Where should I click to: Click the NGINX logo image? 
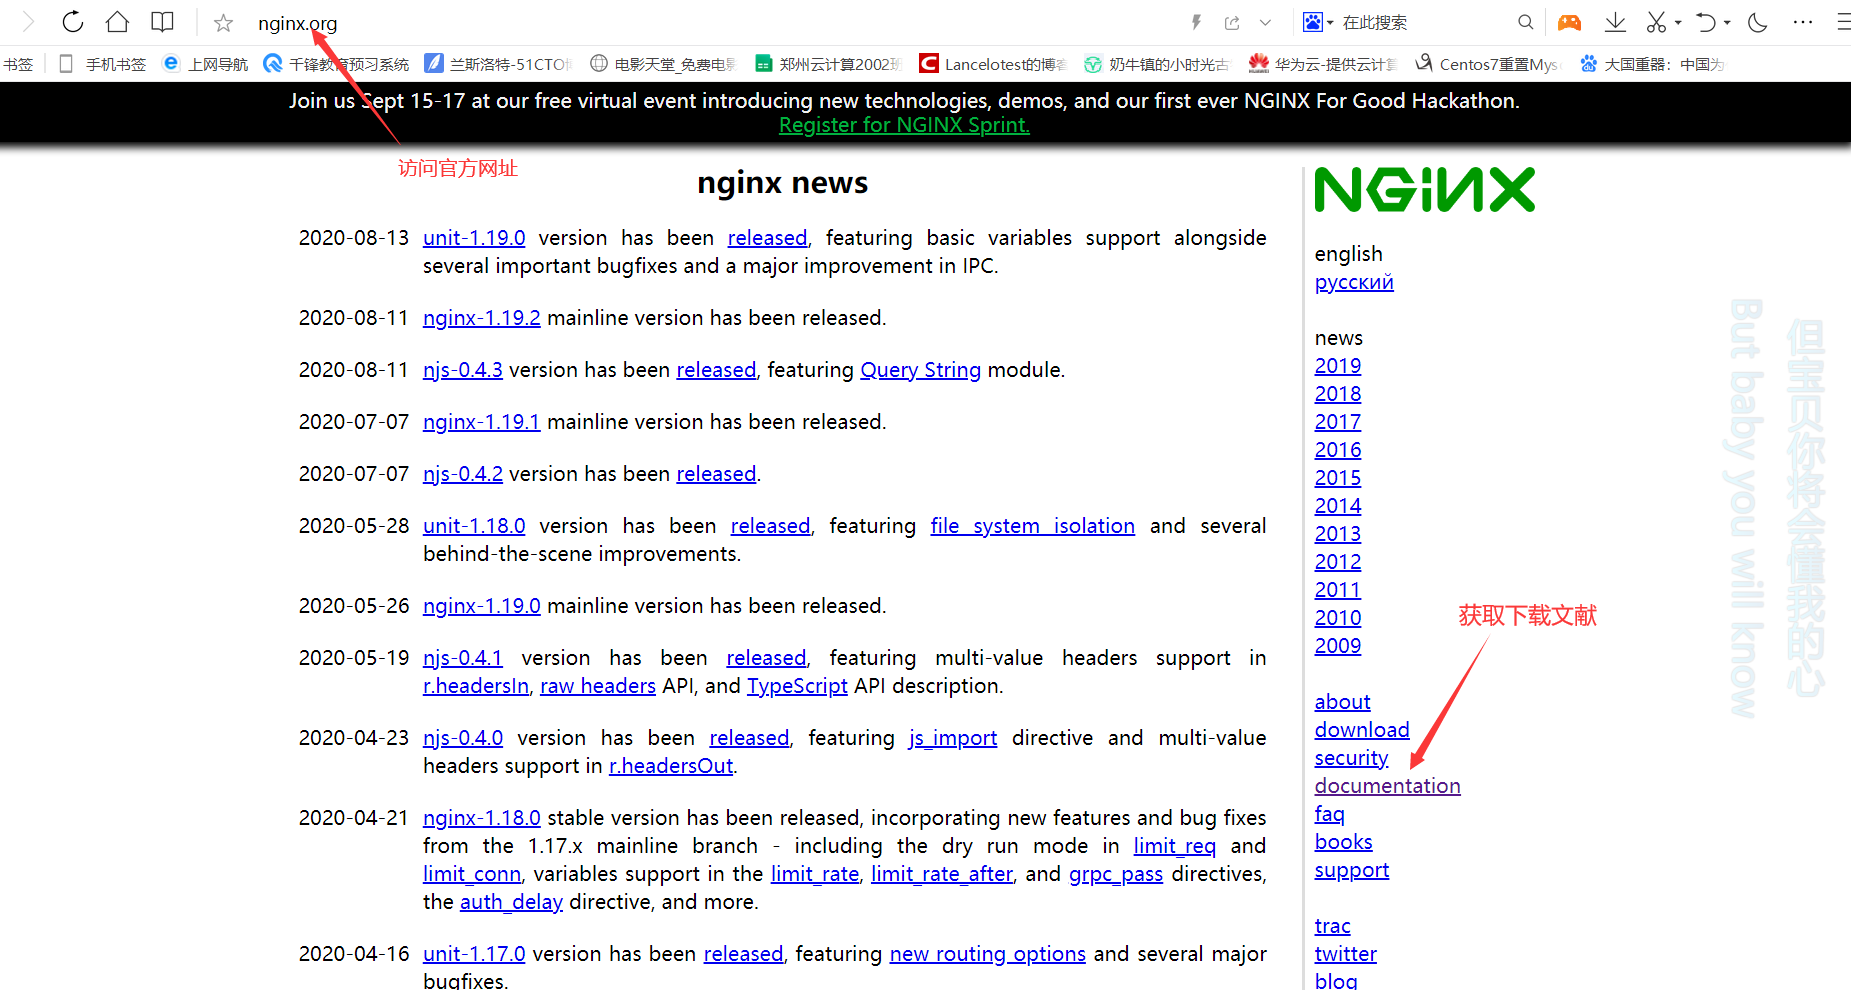click(1425, 189)
